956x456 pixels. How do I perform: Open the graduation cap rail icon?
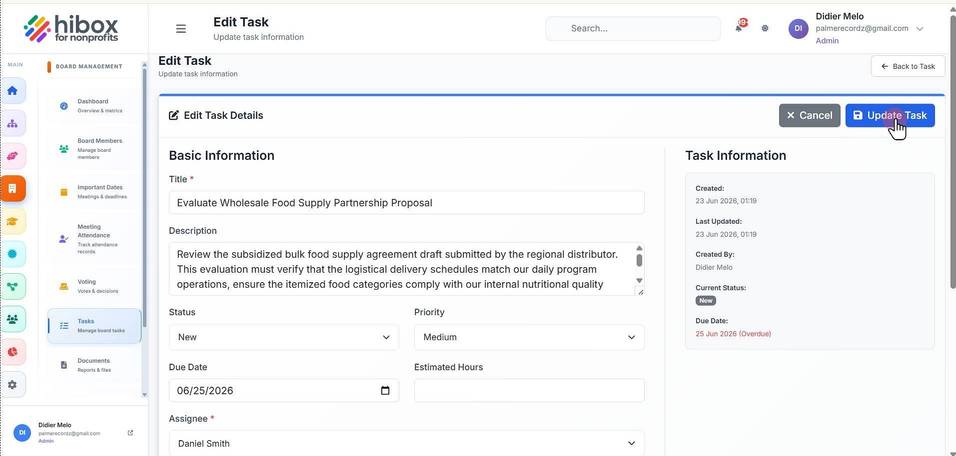point(12,221)
